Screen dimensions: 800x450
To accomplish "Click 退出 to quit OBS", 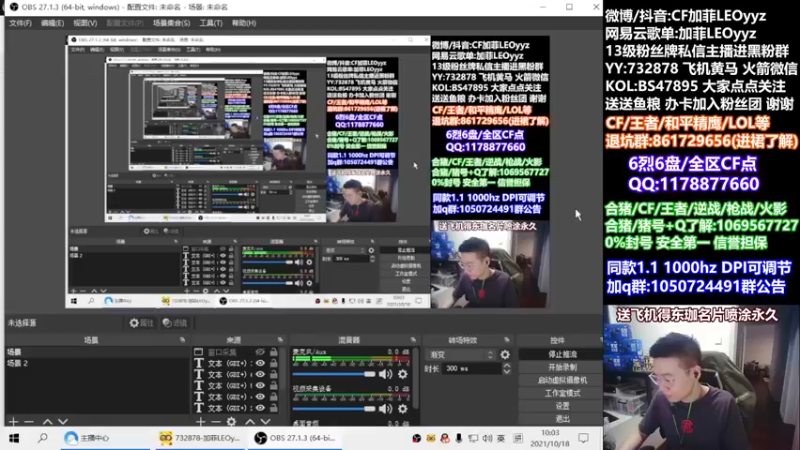I will 561,419.
